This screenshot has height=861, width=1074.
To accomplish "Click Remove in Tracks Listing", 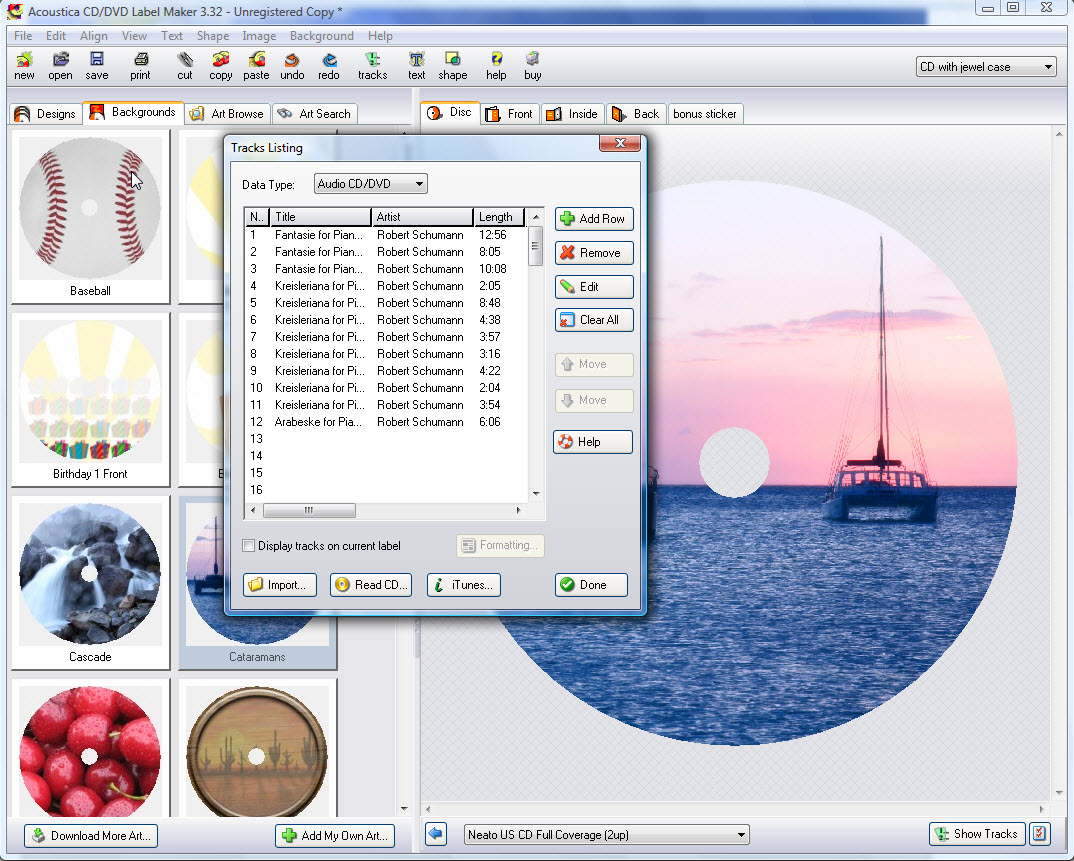I will [594, 253].
